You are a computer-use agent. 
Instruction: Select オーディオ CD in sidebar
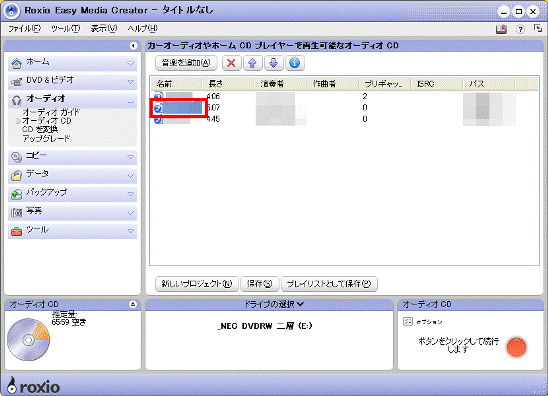tap(47, 121)
